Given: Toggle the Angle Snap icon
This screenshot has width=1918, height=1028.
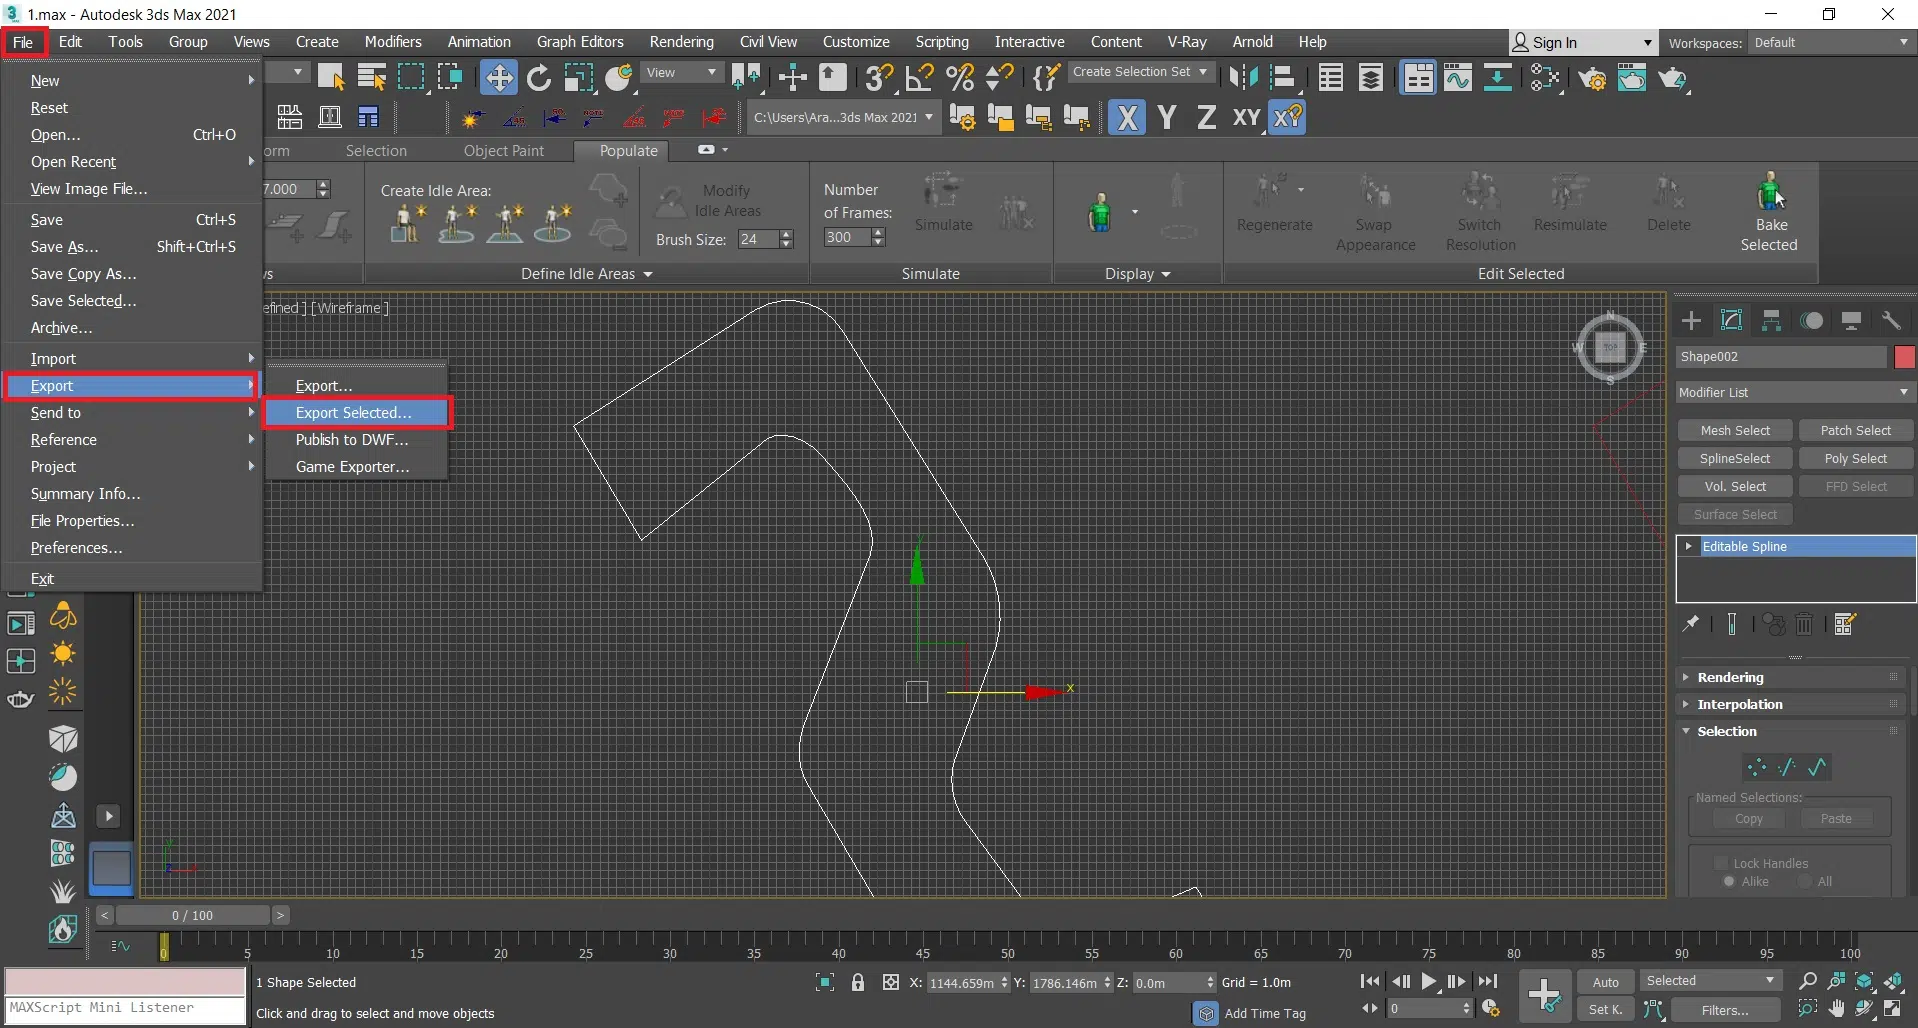Looking at the screenshot, I should coord(919,78).
